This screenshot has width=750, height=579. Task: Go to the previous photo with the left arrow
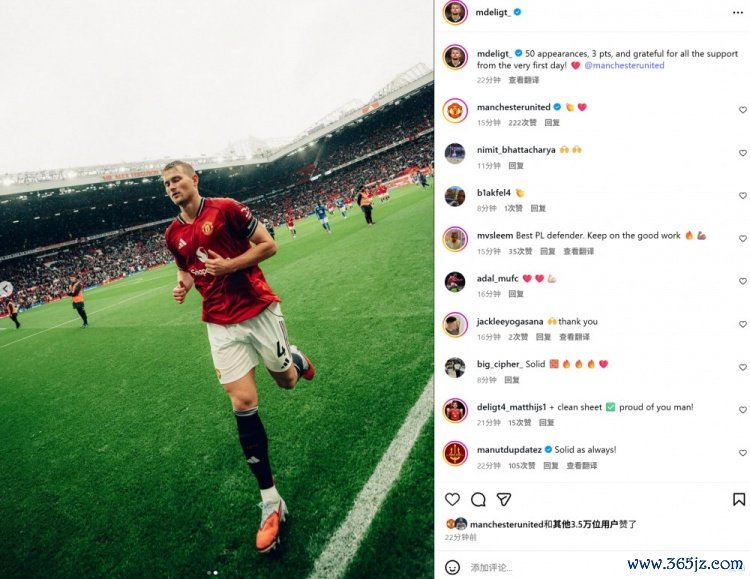(5, 289)
